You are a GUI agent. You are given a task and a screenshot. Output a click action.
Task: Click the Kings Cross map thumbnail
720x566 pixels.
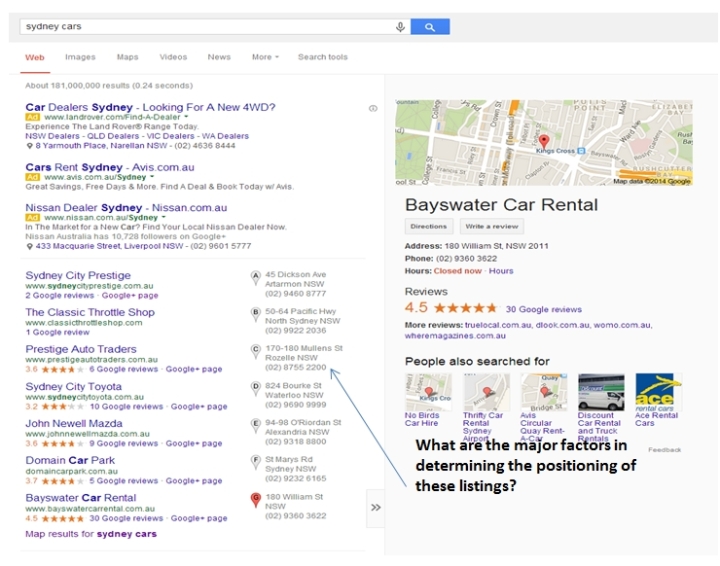544,143
